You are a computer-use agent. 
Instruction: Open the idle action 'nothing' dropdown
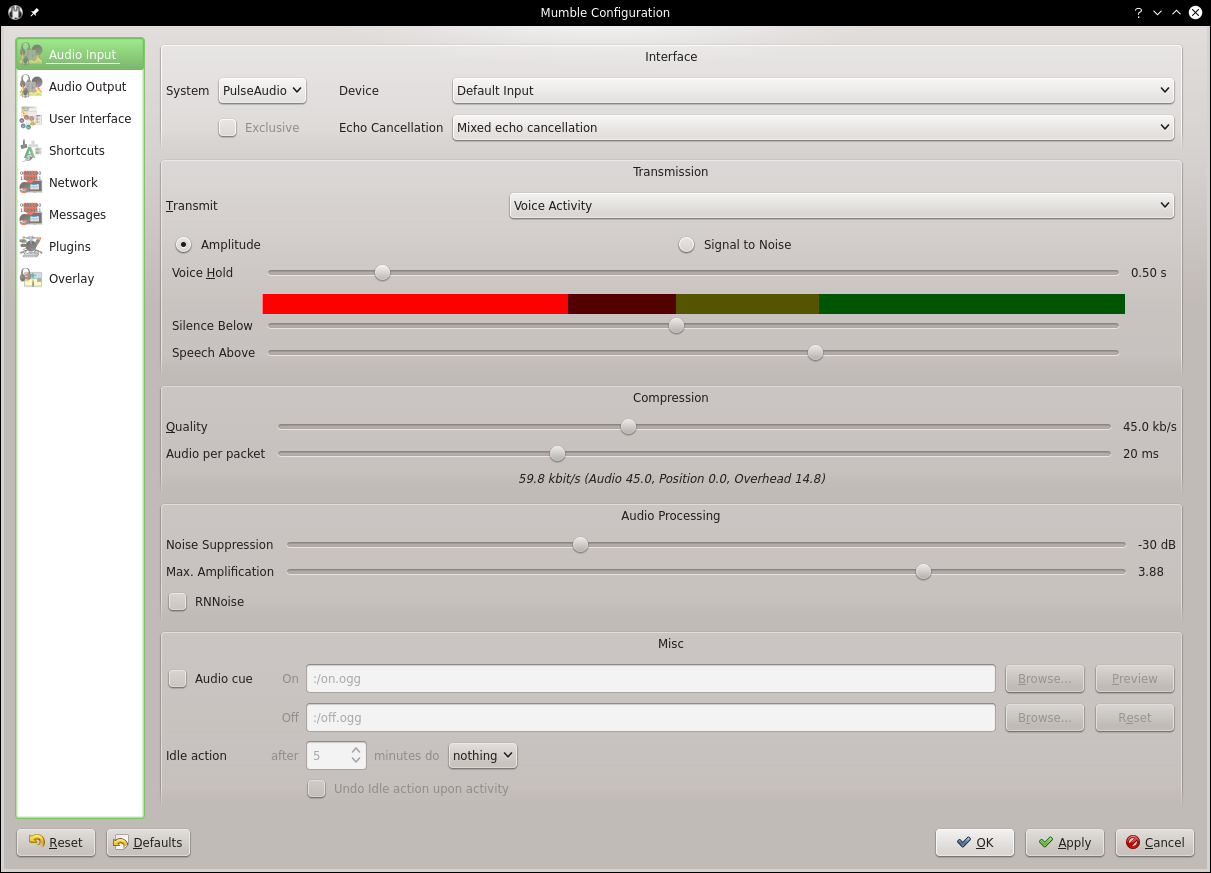pyautogui.click(x=483, y=756)
